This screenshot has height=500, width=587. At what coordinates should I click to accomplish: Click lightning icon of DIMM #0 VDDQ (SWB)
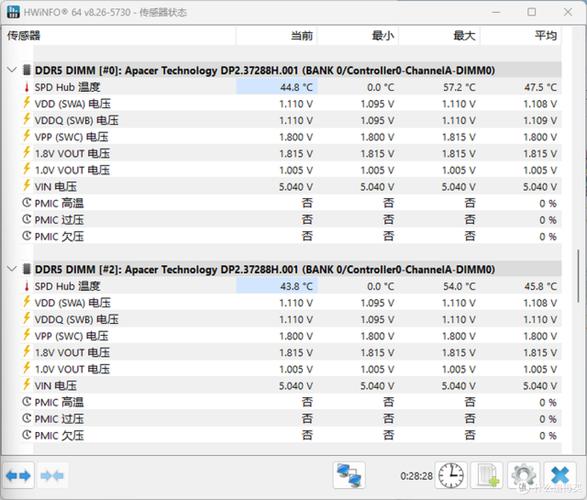tap(27, 119)
